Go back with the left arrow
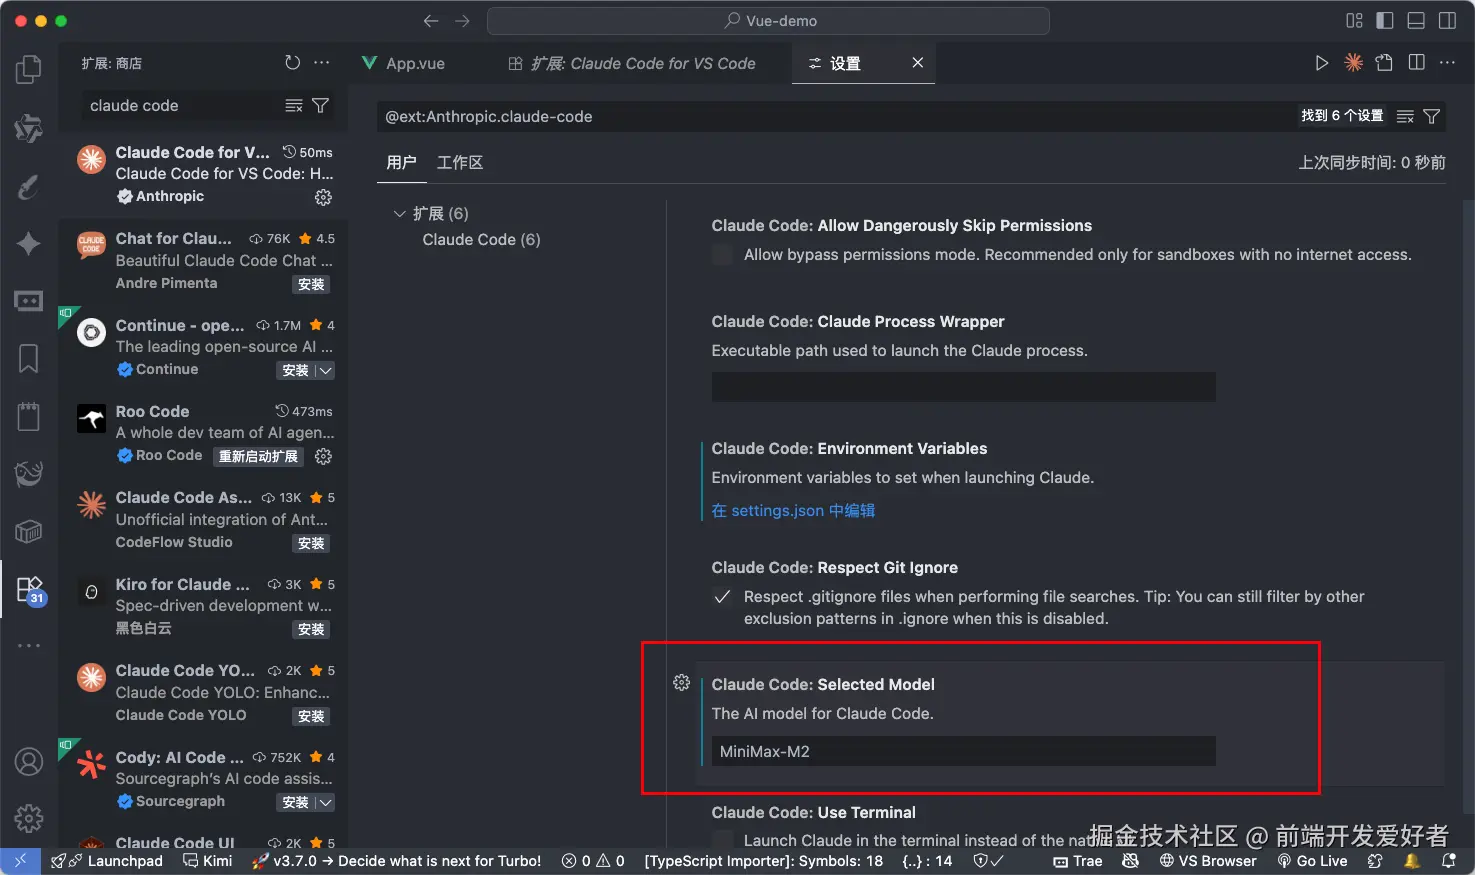1475x875 pixels. (x=431, y=21)
